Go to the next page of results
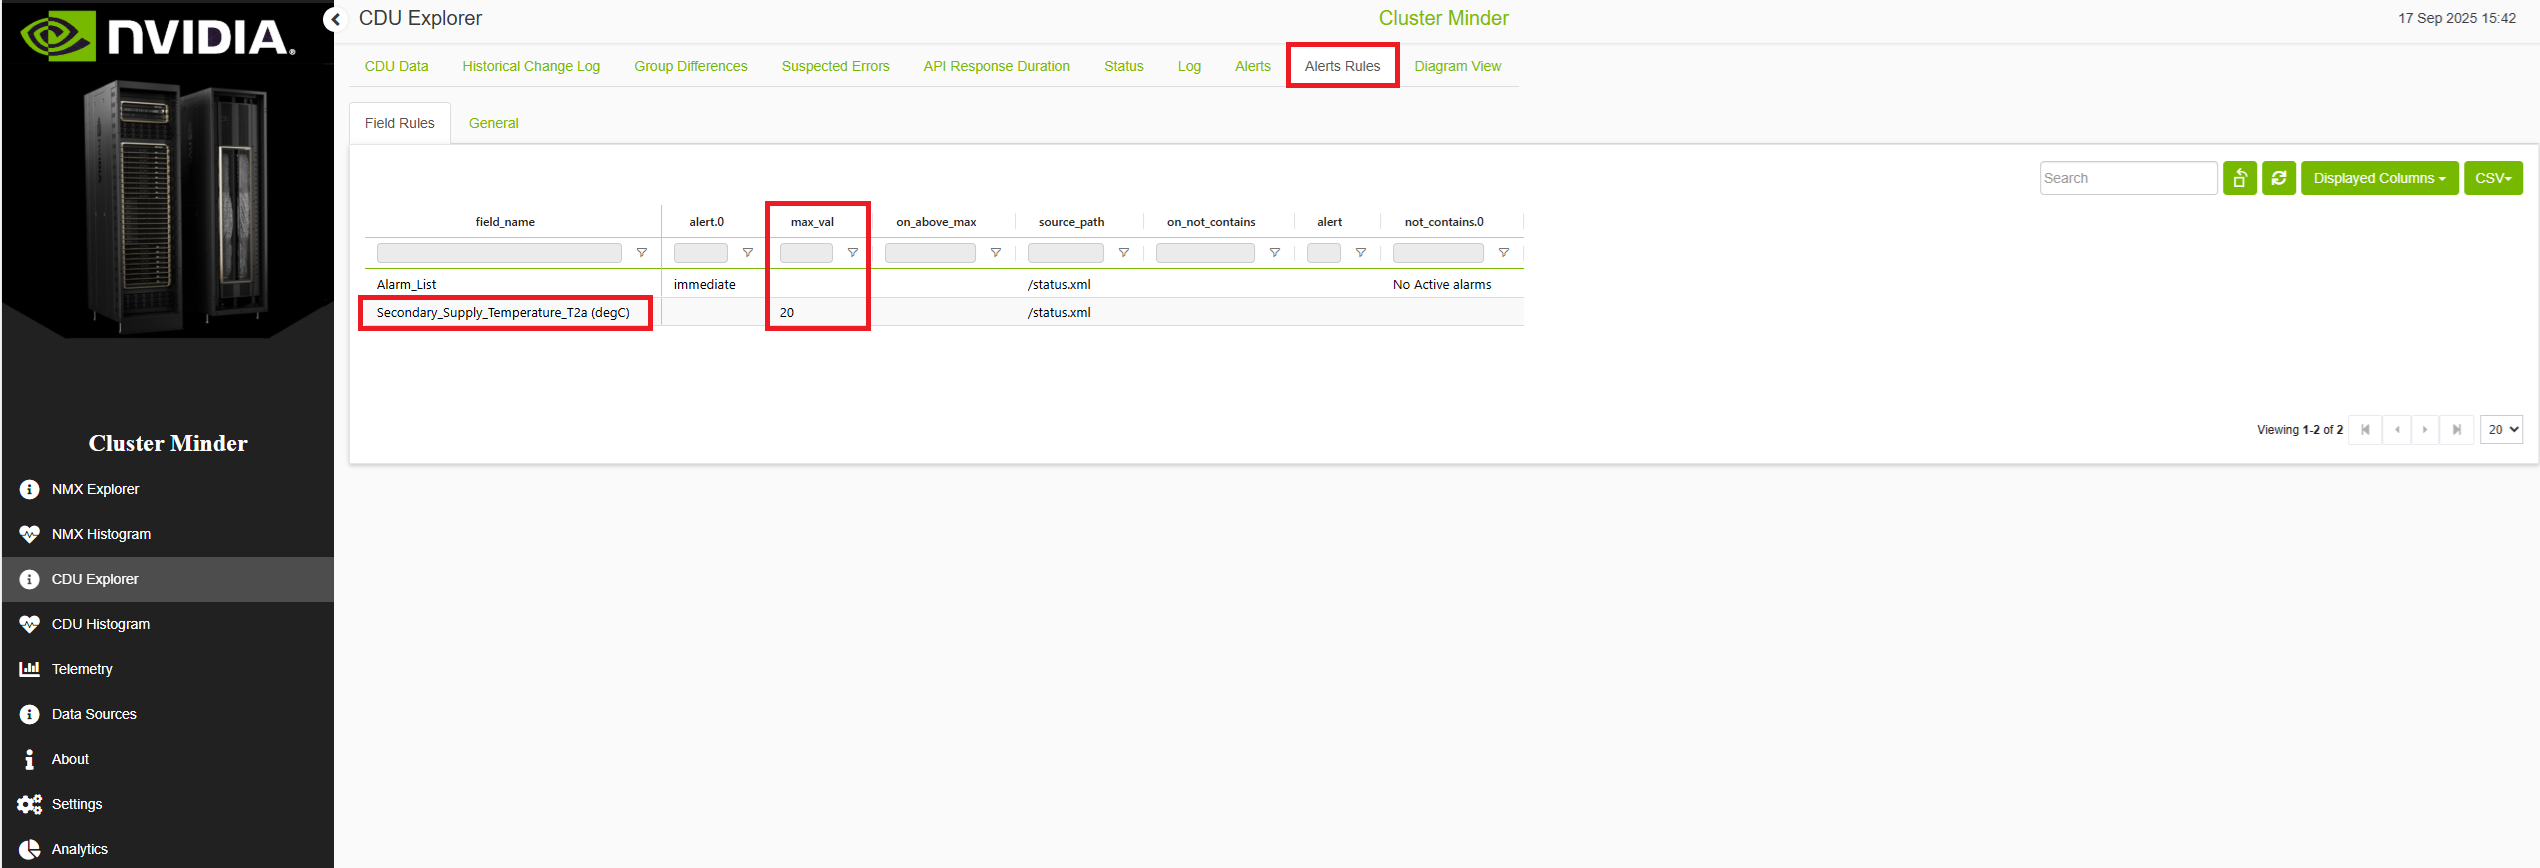 tap(2425, 430)
